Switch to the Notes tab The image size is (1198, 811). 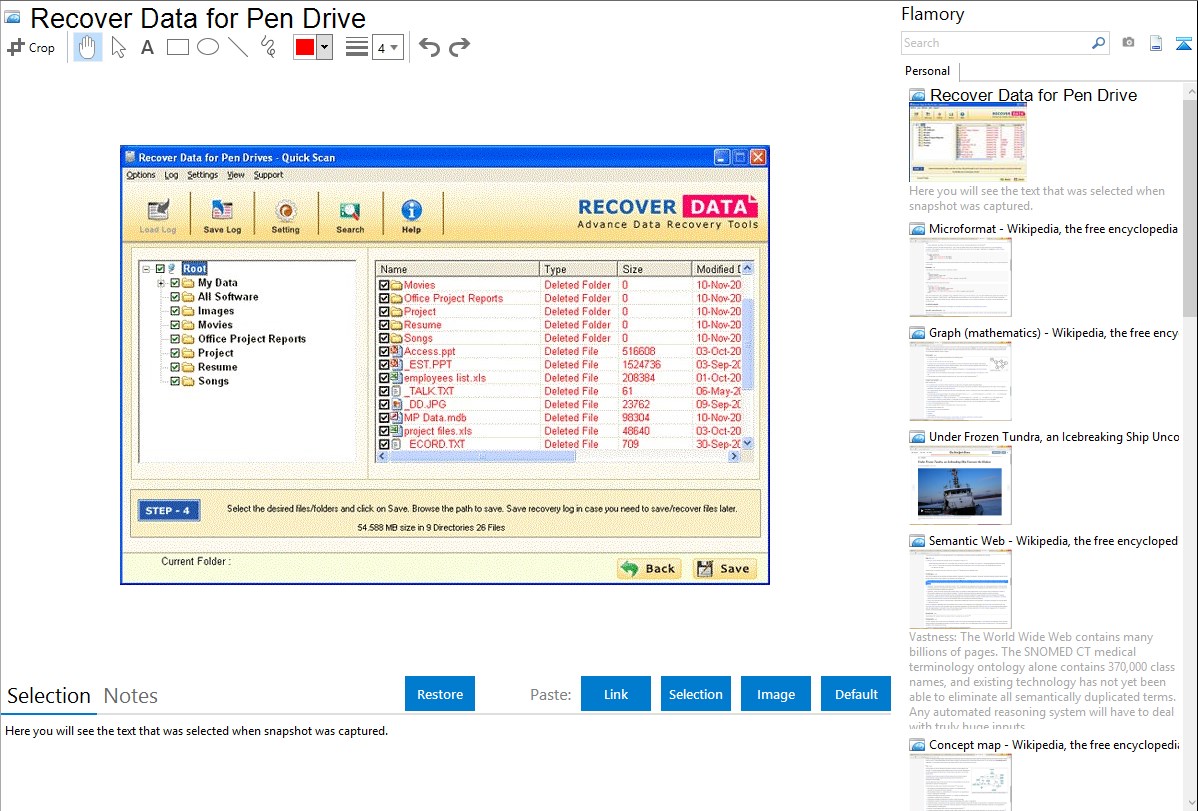pos(131,696)
